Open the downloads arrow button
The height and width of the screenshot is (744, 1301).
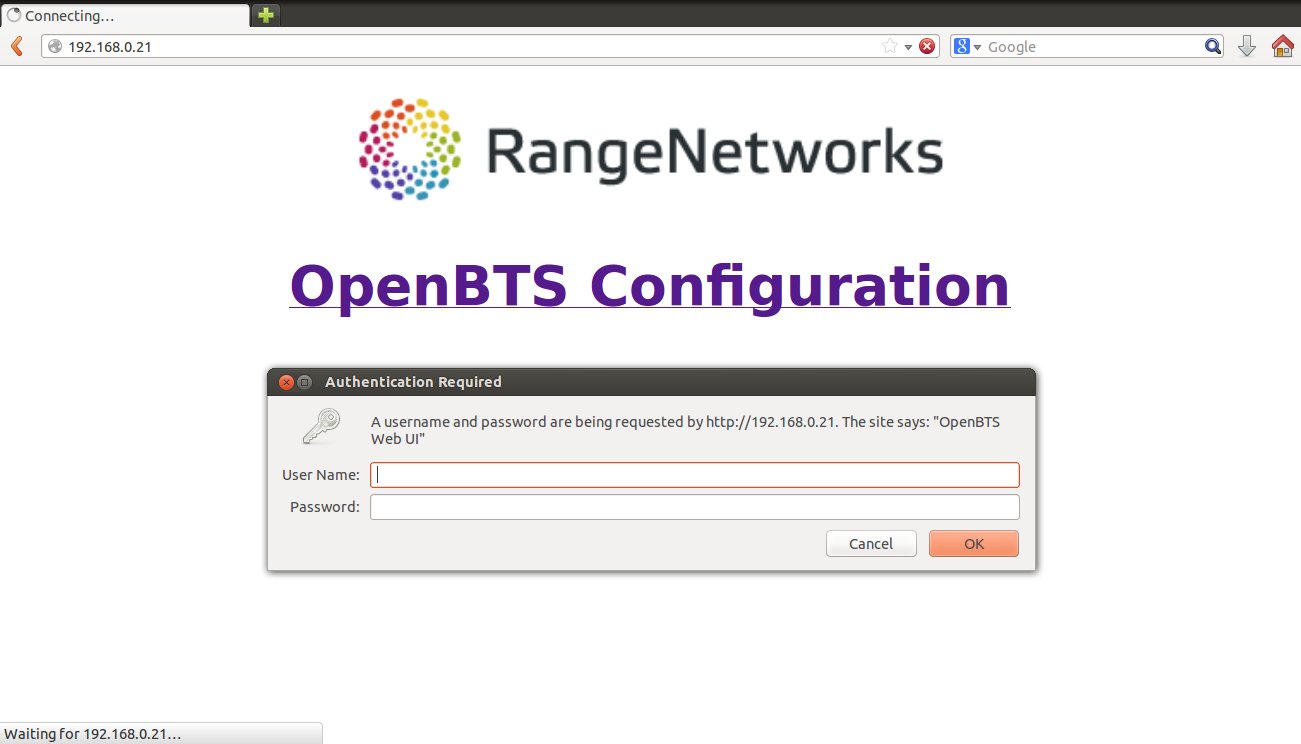[1247, 46]
